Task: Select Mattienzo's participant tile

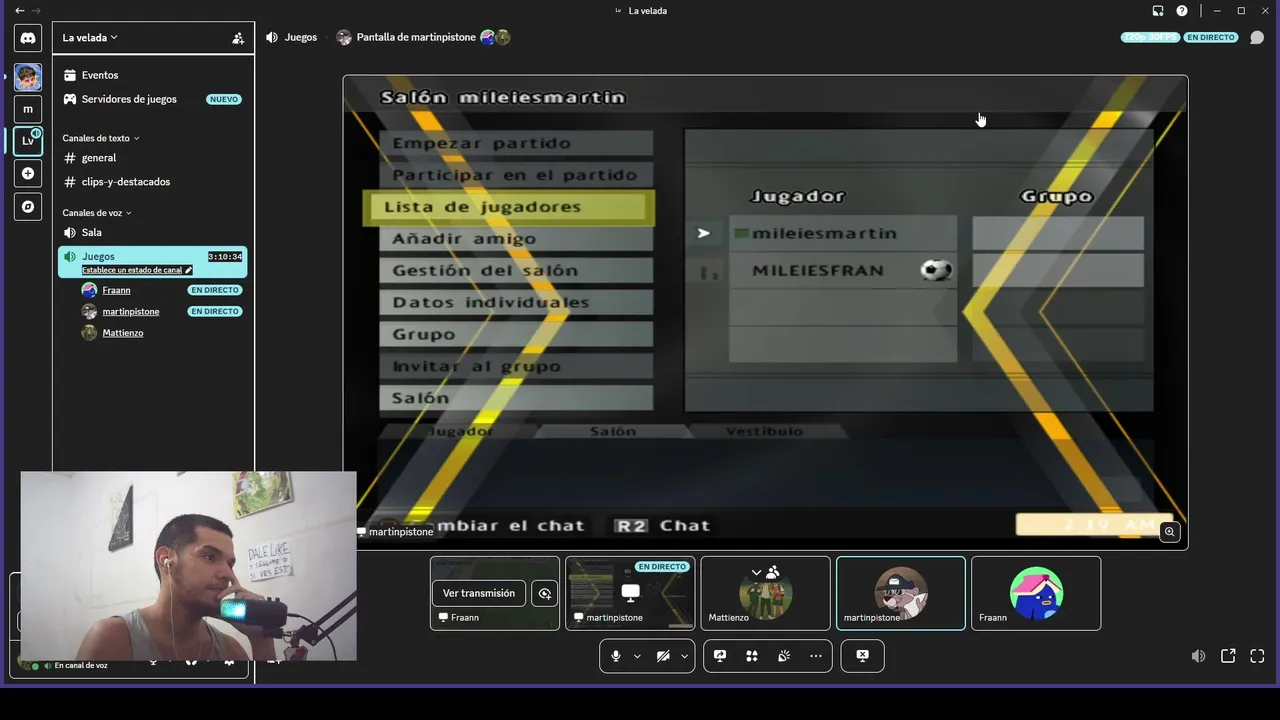Action: 765,593
